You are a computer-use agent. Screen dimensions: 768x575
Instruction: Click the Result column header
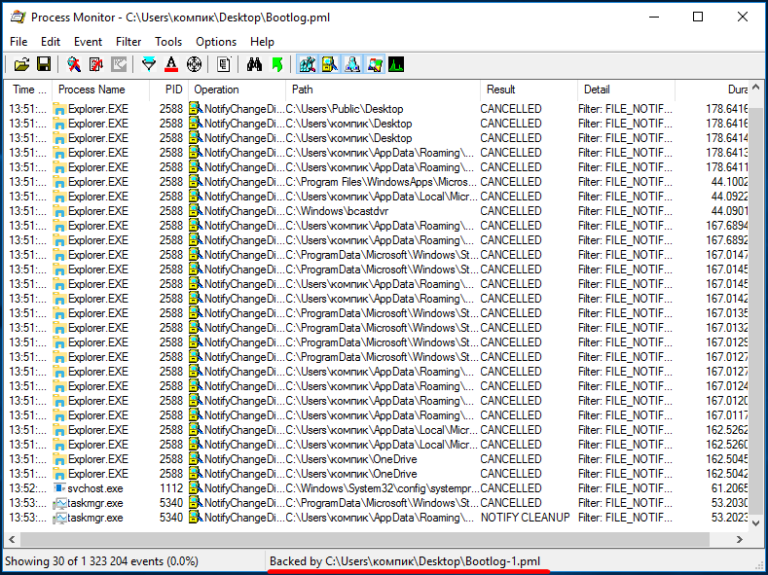pyautogui.click(x=501, y=89)
